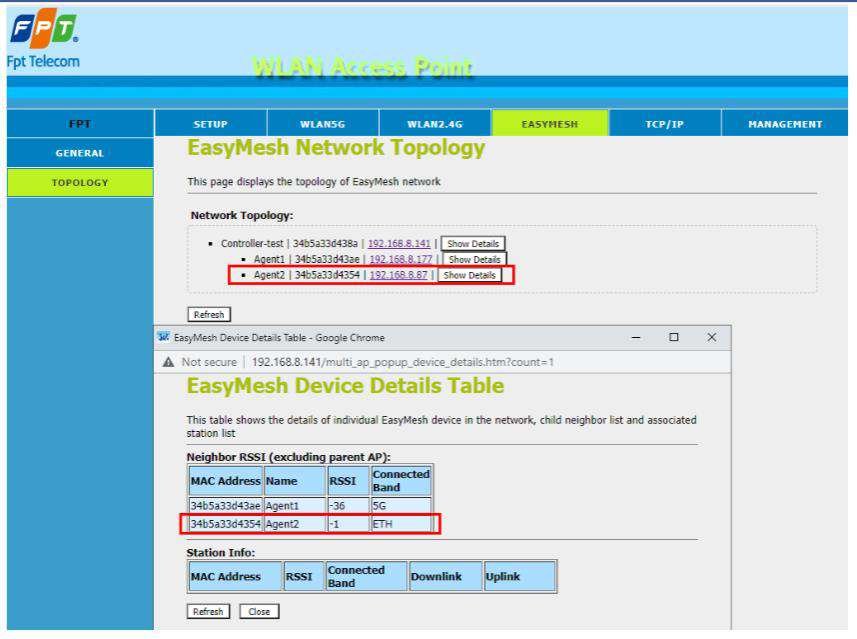Image resolution: width=857 pixels, height=639 pixels.
Task: Select the EASYMESH tab
Action: 550,124
